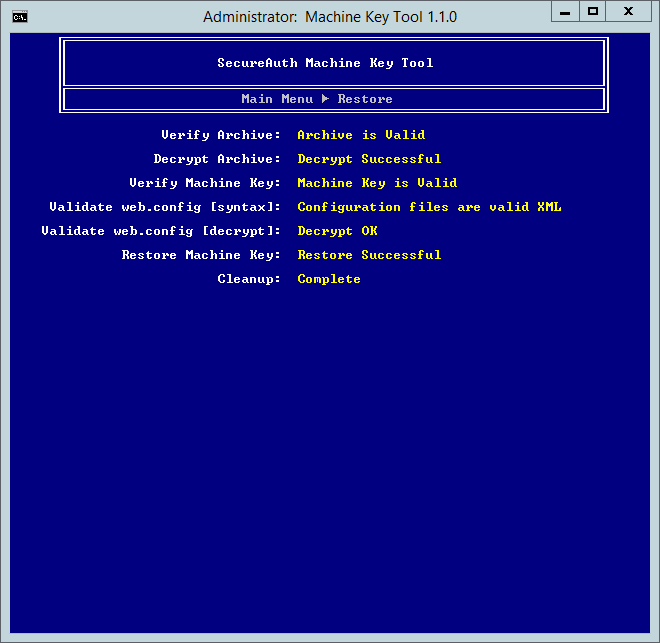This screenshot has width=660, height=643.
Task: Click the Cleanup label
Action: [249, 279]
